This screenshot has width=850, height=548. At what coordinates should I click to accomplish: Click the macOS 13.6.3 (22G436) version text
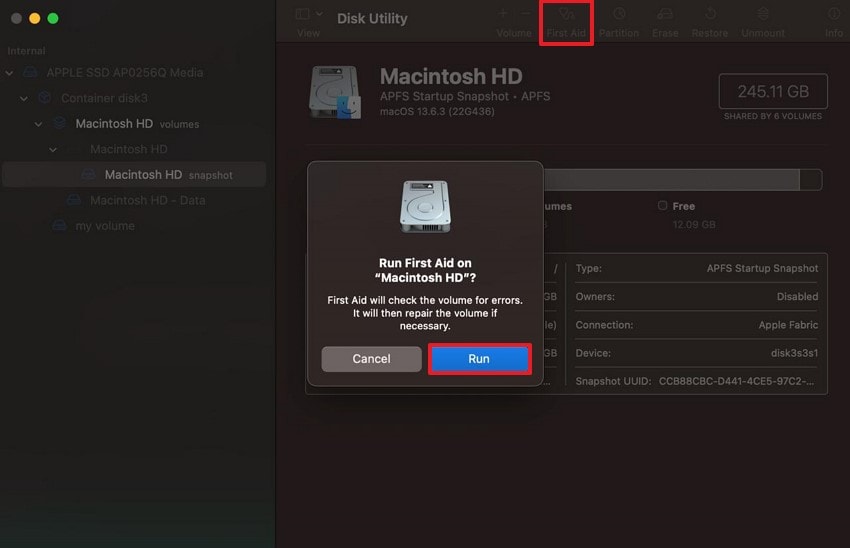[x=437, y=112]
